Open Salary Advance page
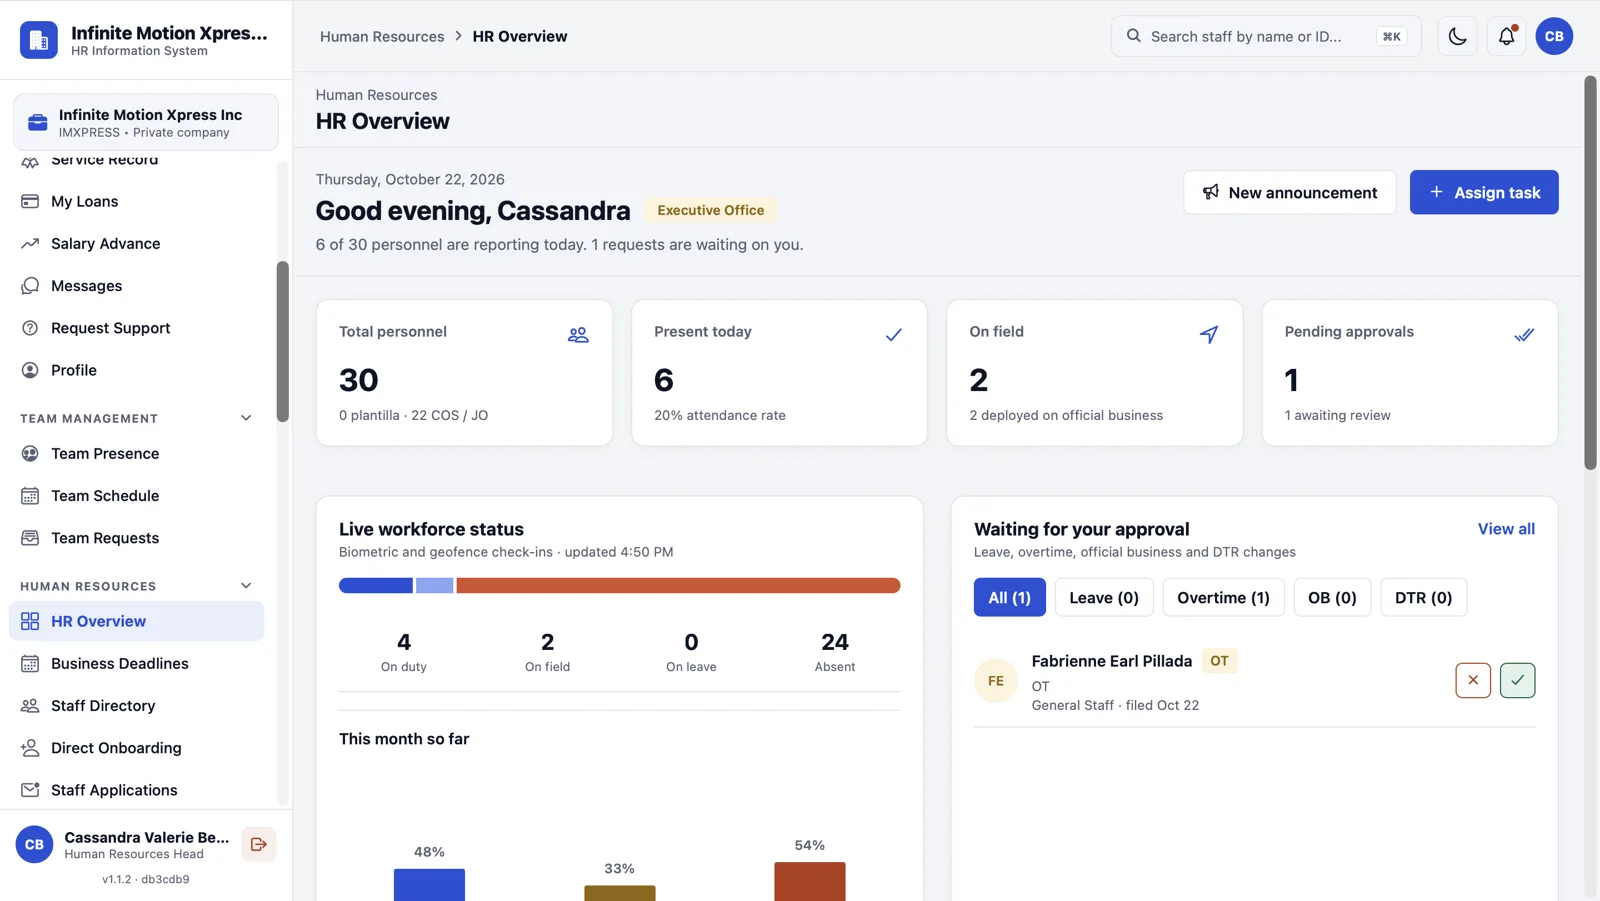Screen dimensions: 1600x901 click(x=138, y=243)
